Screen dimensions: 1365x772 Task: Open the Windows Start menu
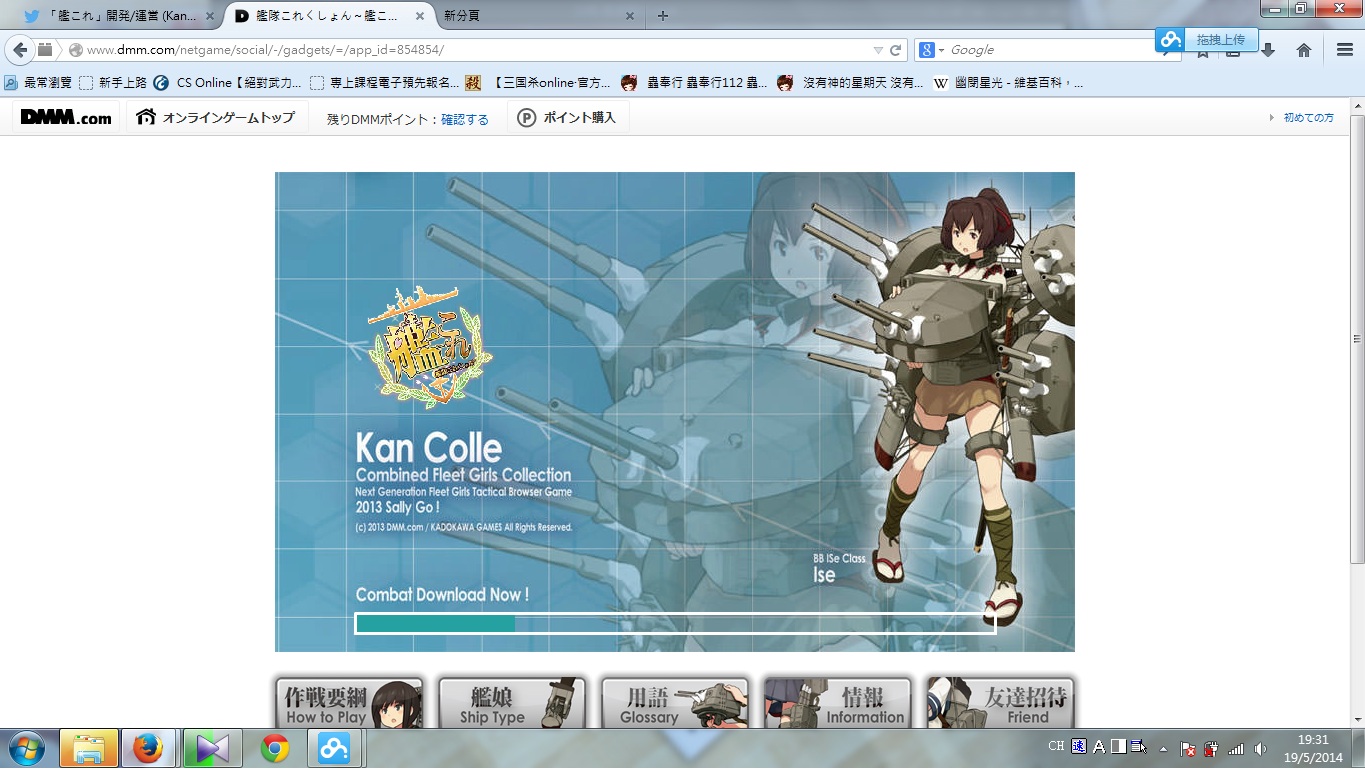25,749
